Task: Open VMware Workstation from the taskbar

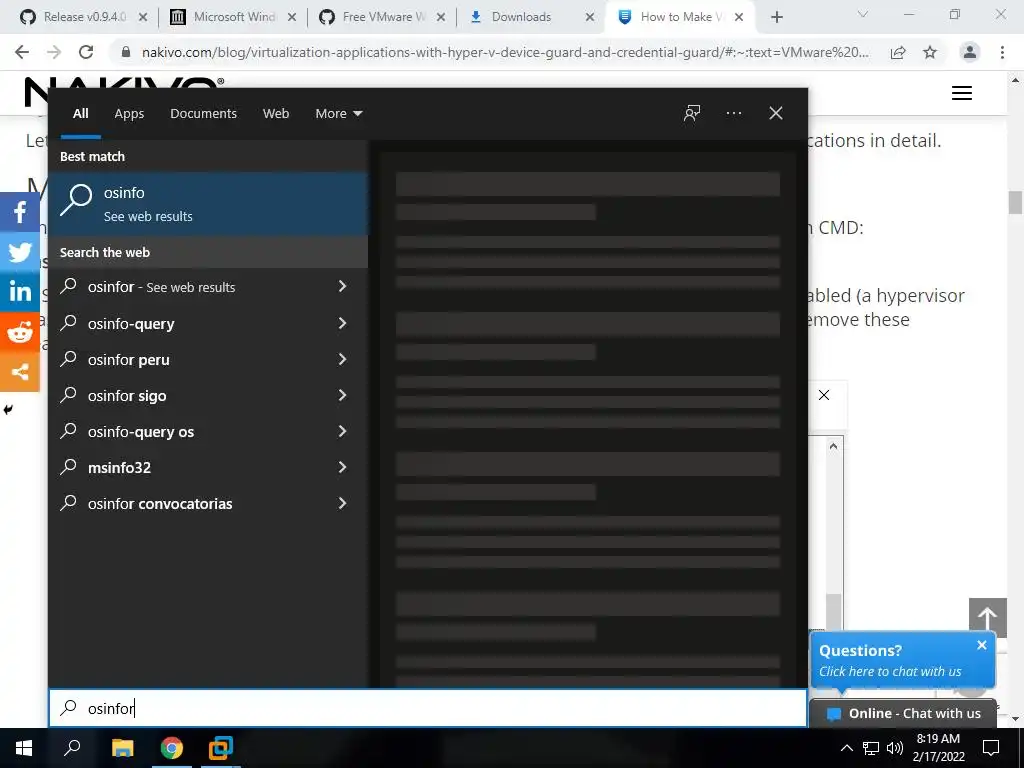Action: click(x=221, y=748)
